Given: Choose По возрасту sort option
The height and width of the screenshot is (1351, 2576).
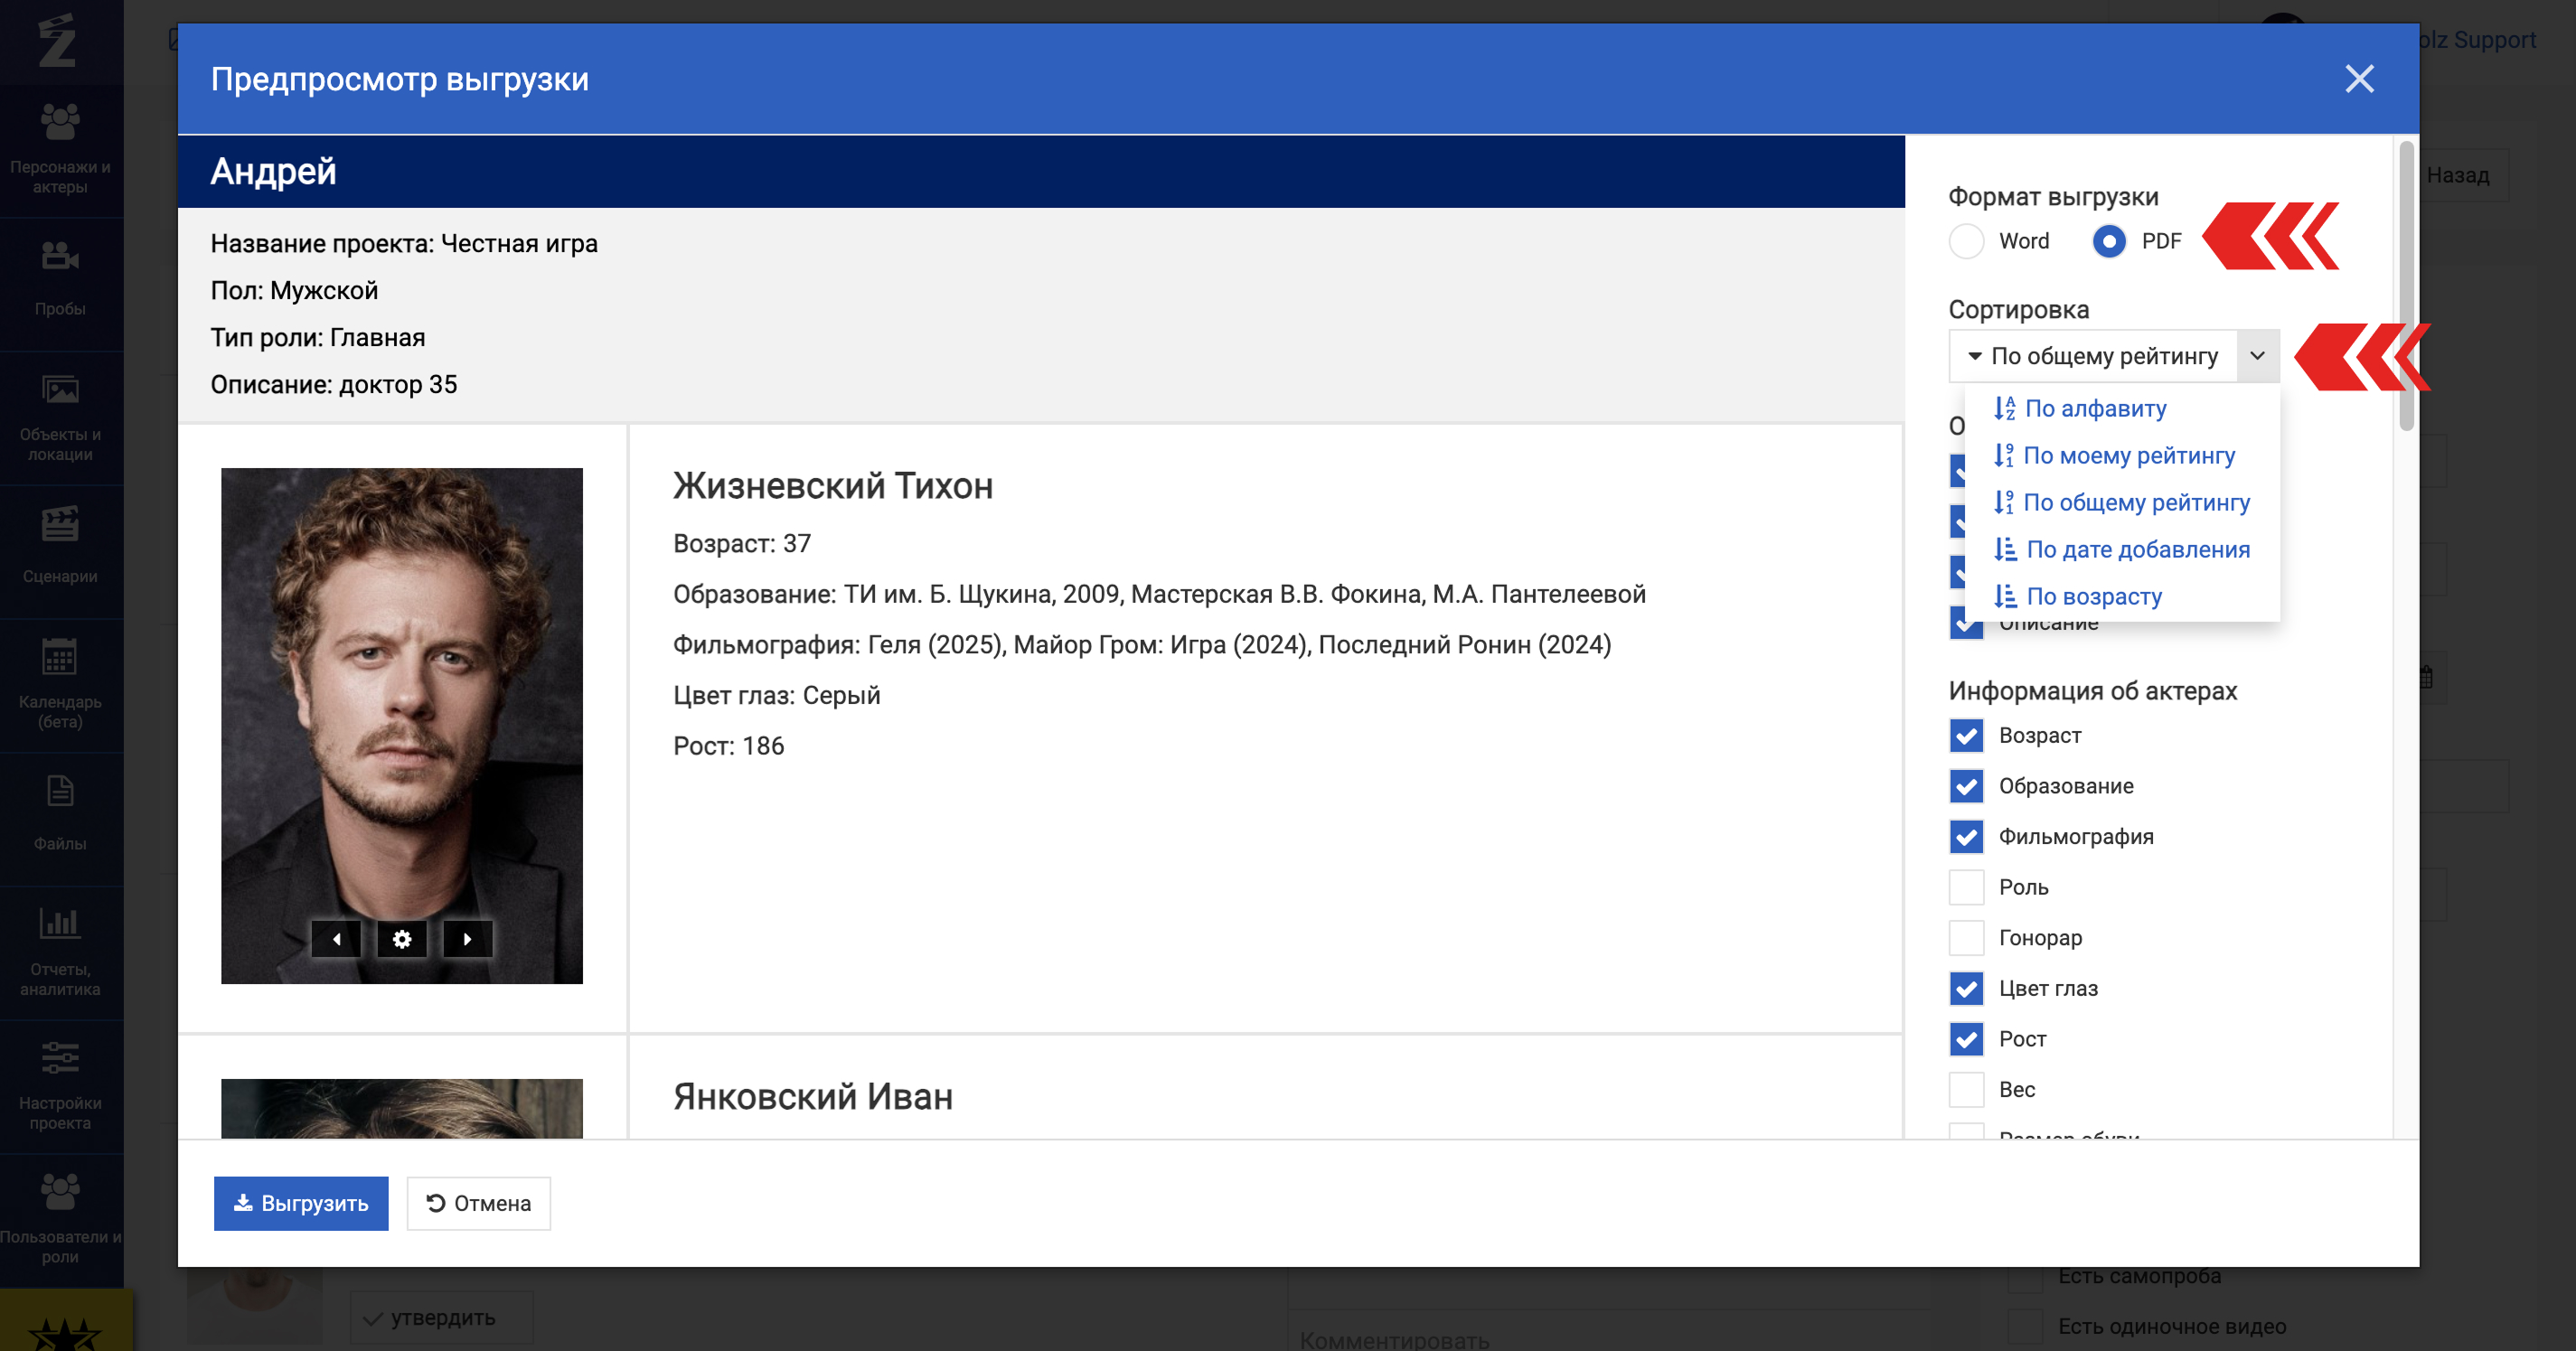Looking at the screenshot, I should point(2093,596).
